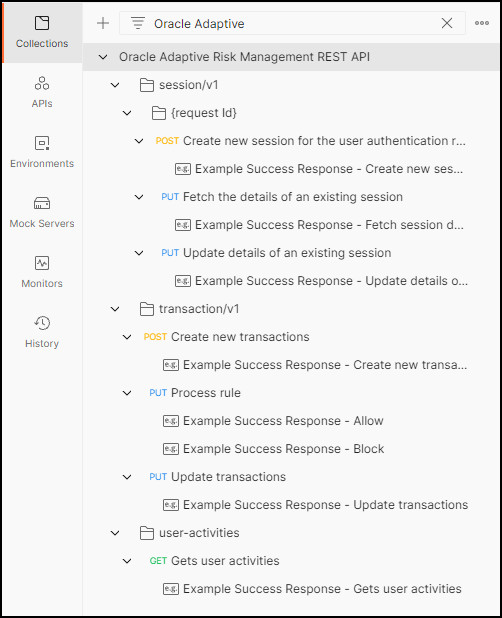Clear the Oracle Adaptive search text
The width and height of the screenshot is (502, 618).
[447, 23]
